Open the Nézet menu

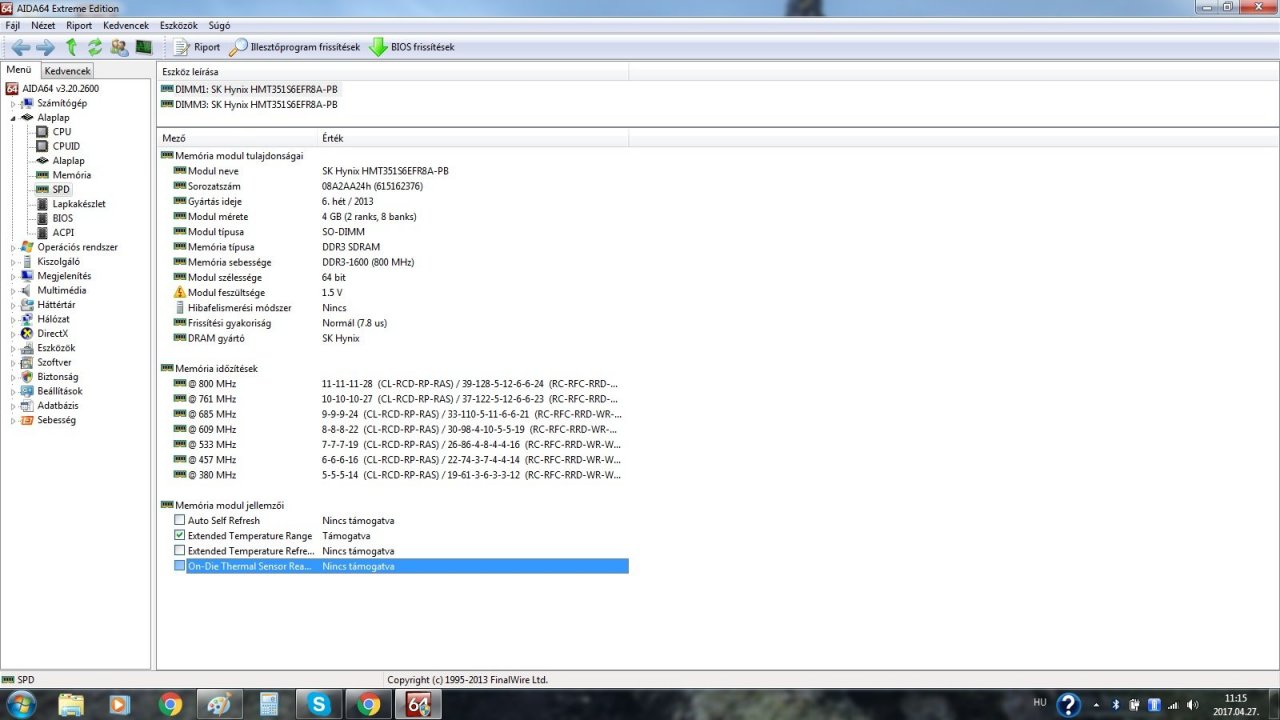43,25
